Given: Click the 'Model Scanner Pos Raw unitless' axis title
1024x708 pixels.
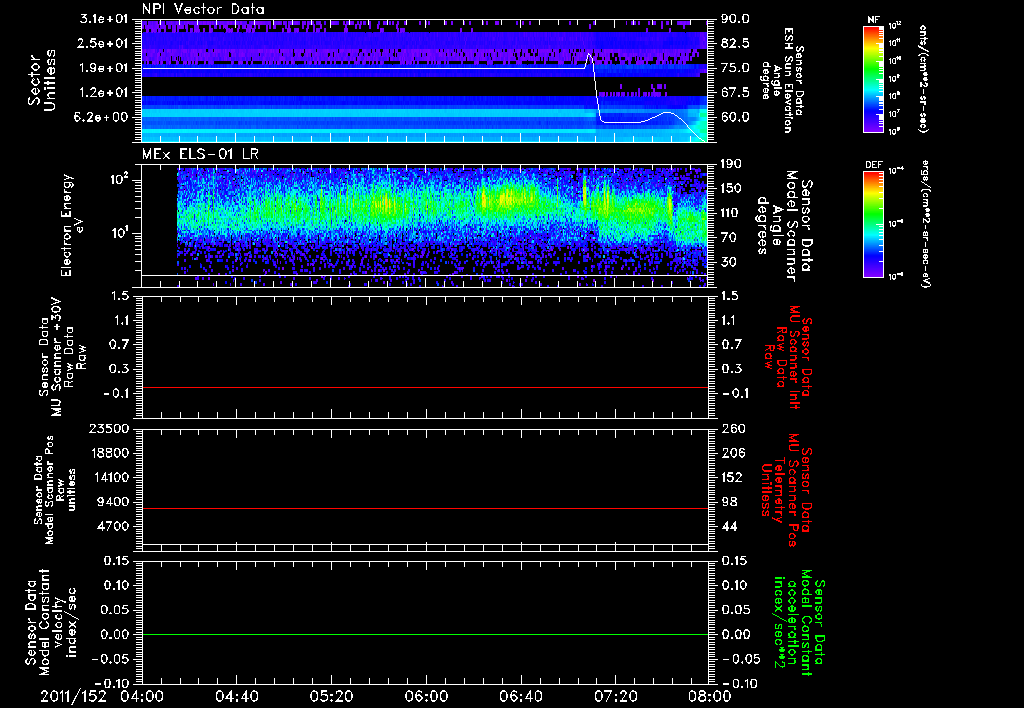Looking at the screenshot, I should click(55, 490).
